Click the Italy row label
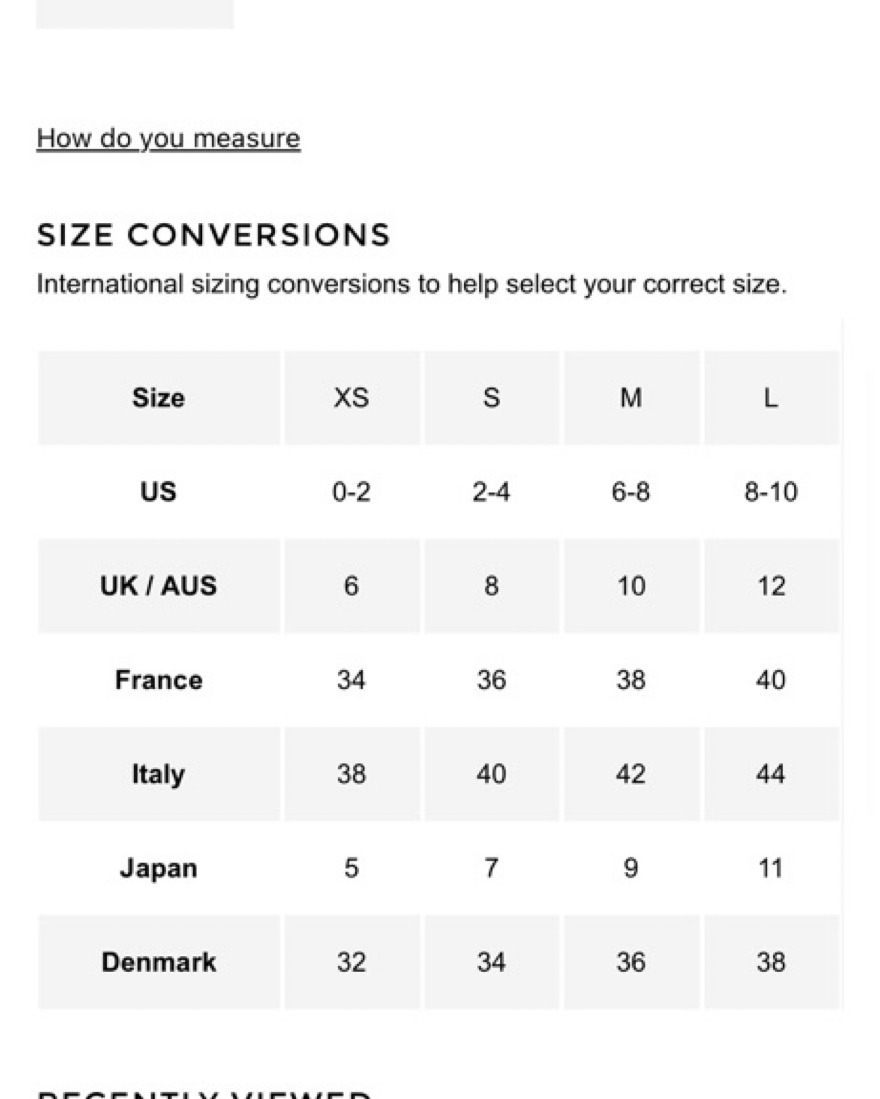Screen dimensions: 880x1099 click(158, 774)
